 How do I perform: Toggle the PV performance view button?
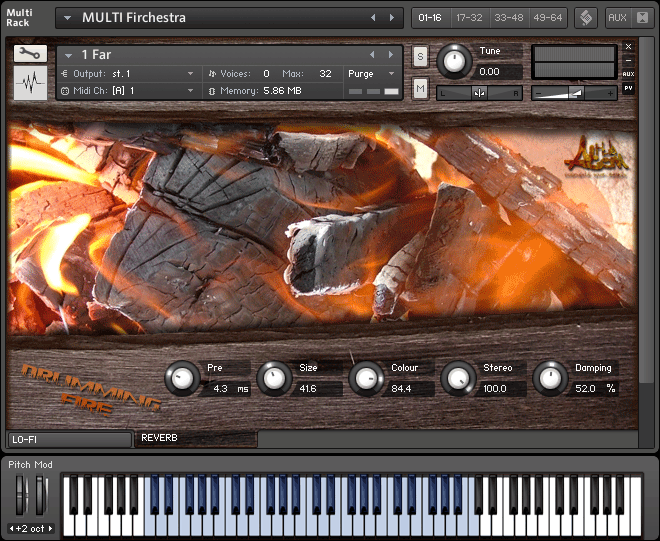point(628,88)
